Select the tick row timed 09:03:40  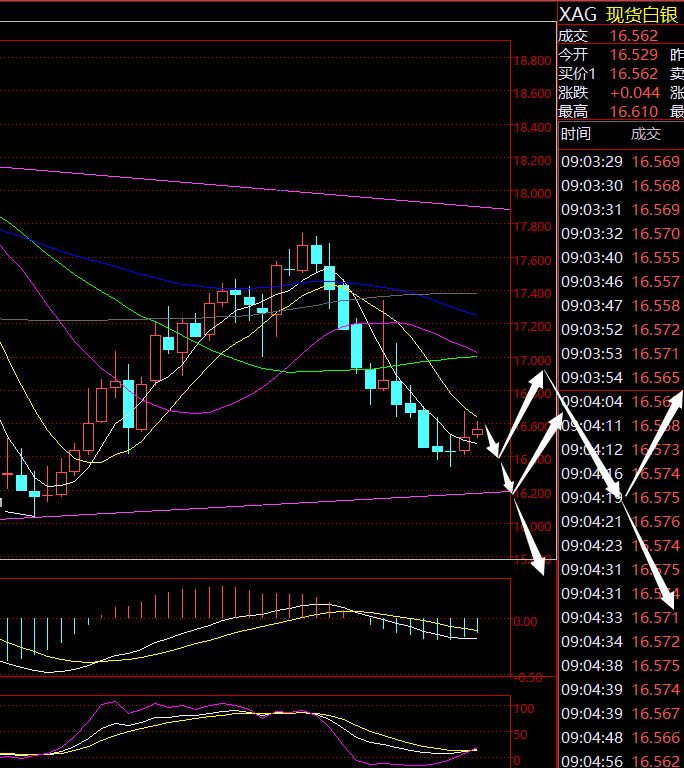click(x=621, y=258)
